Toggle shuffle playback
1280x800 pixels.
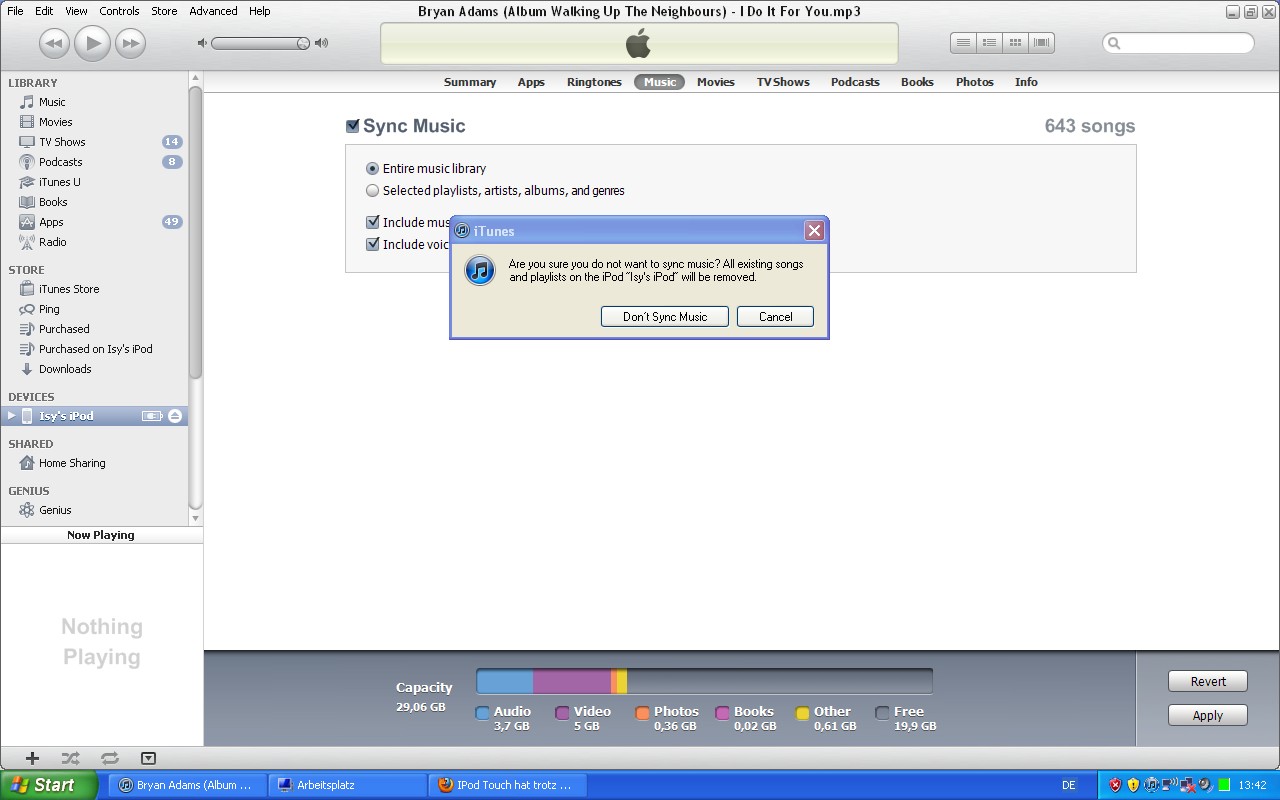pyautogui.click(x=70, y=758)
